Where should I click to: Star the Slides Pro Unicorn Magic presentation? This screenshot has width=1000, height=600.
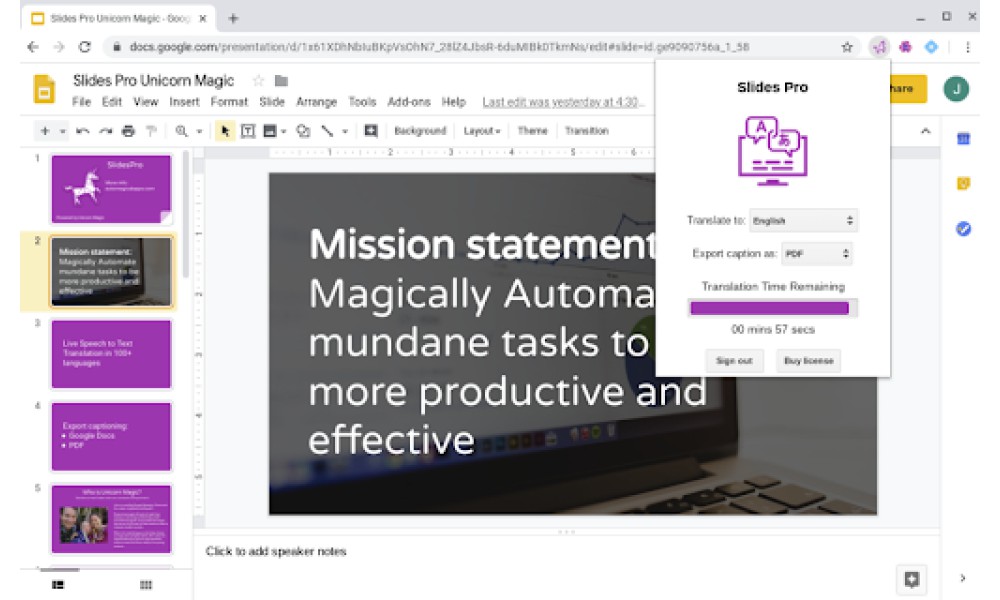[x=258, y=81]
